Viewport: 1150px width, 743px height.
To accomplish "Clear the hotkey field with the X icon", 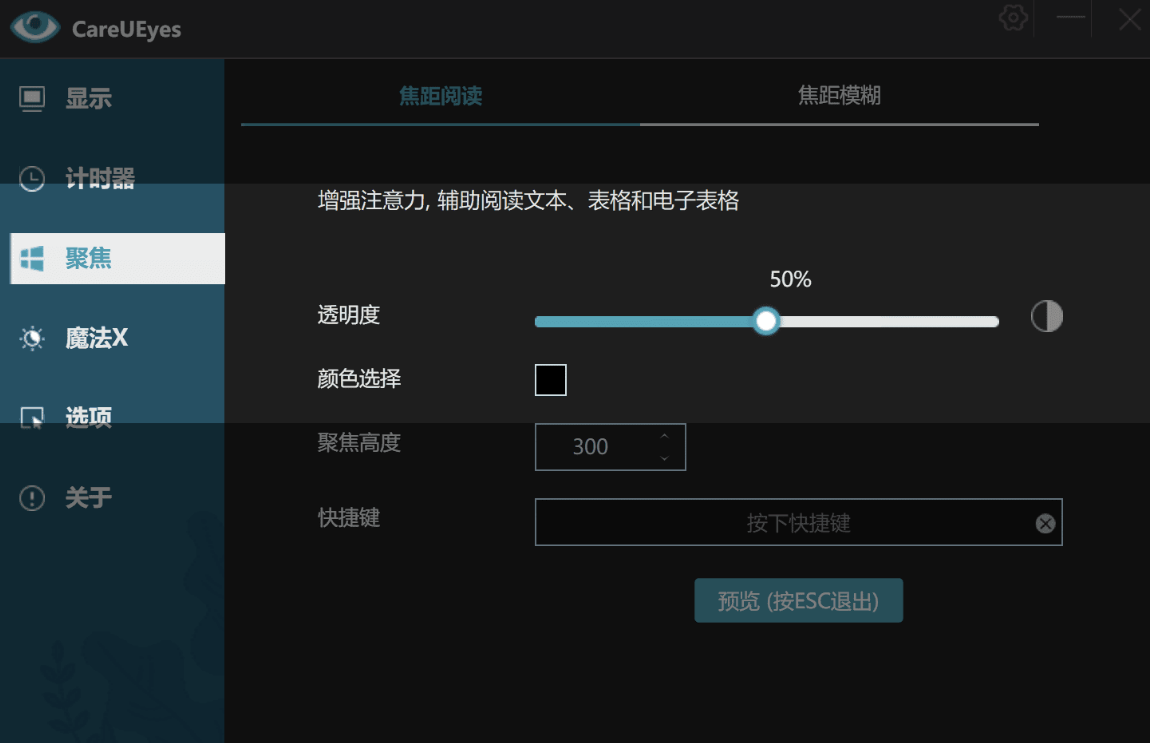I will (x=1046, y=522).
